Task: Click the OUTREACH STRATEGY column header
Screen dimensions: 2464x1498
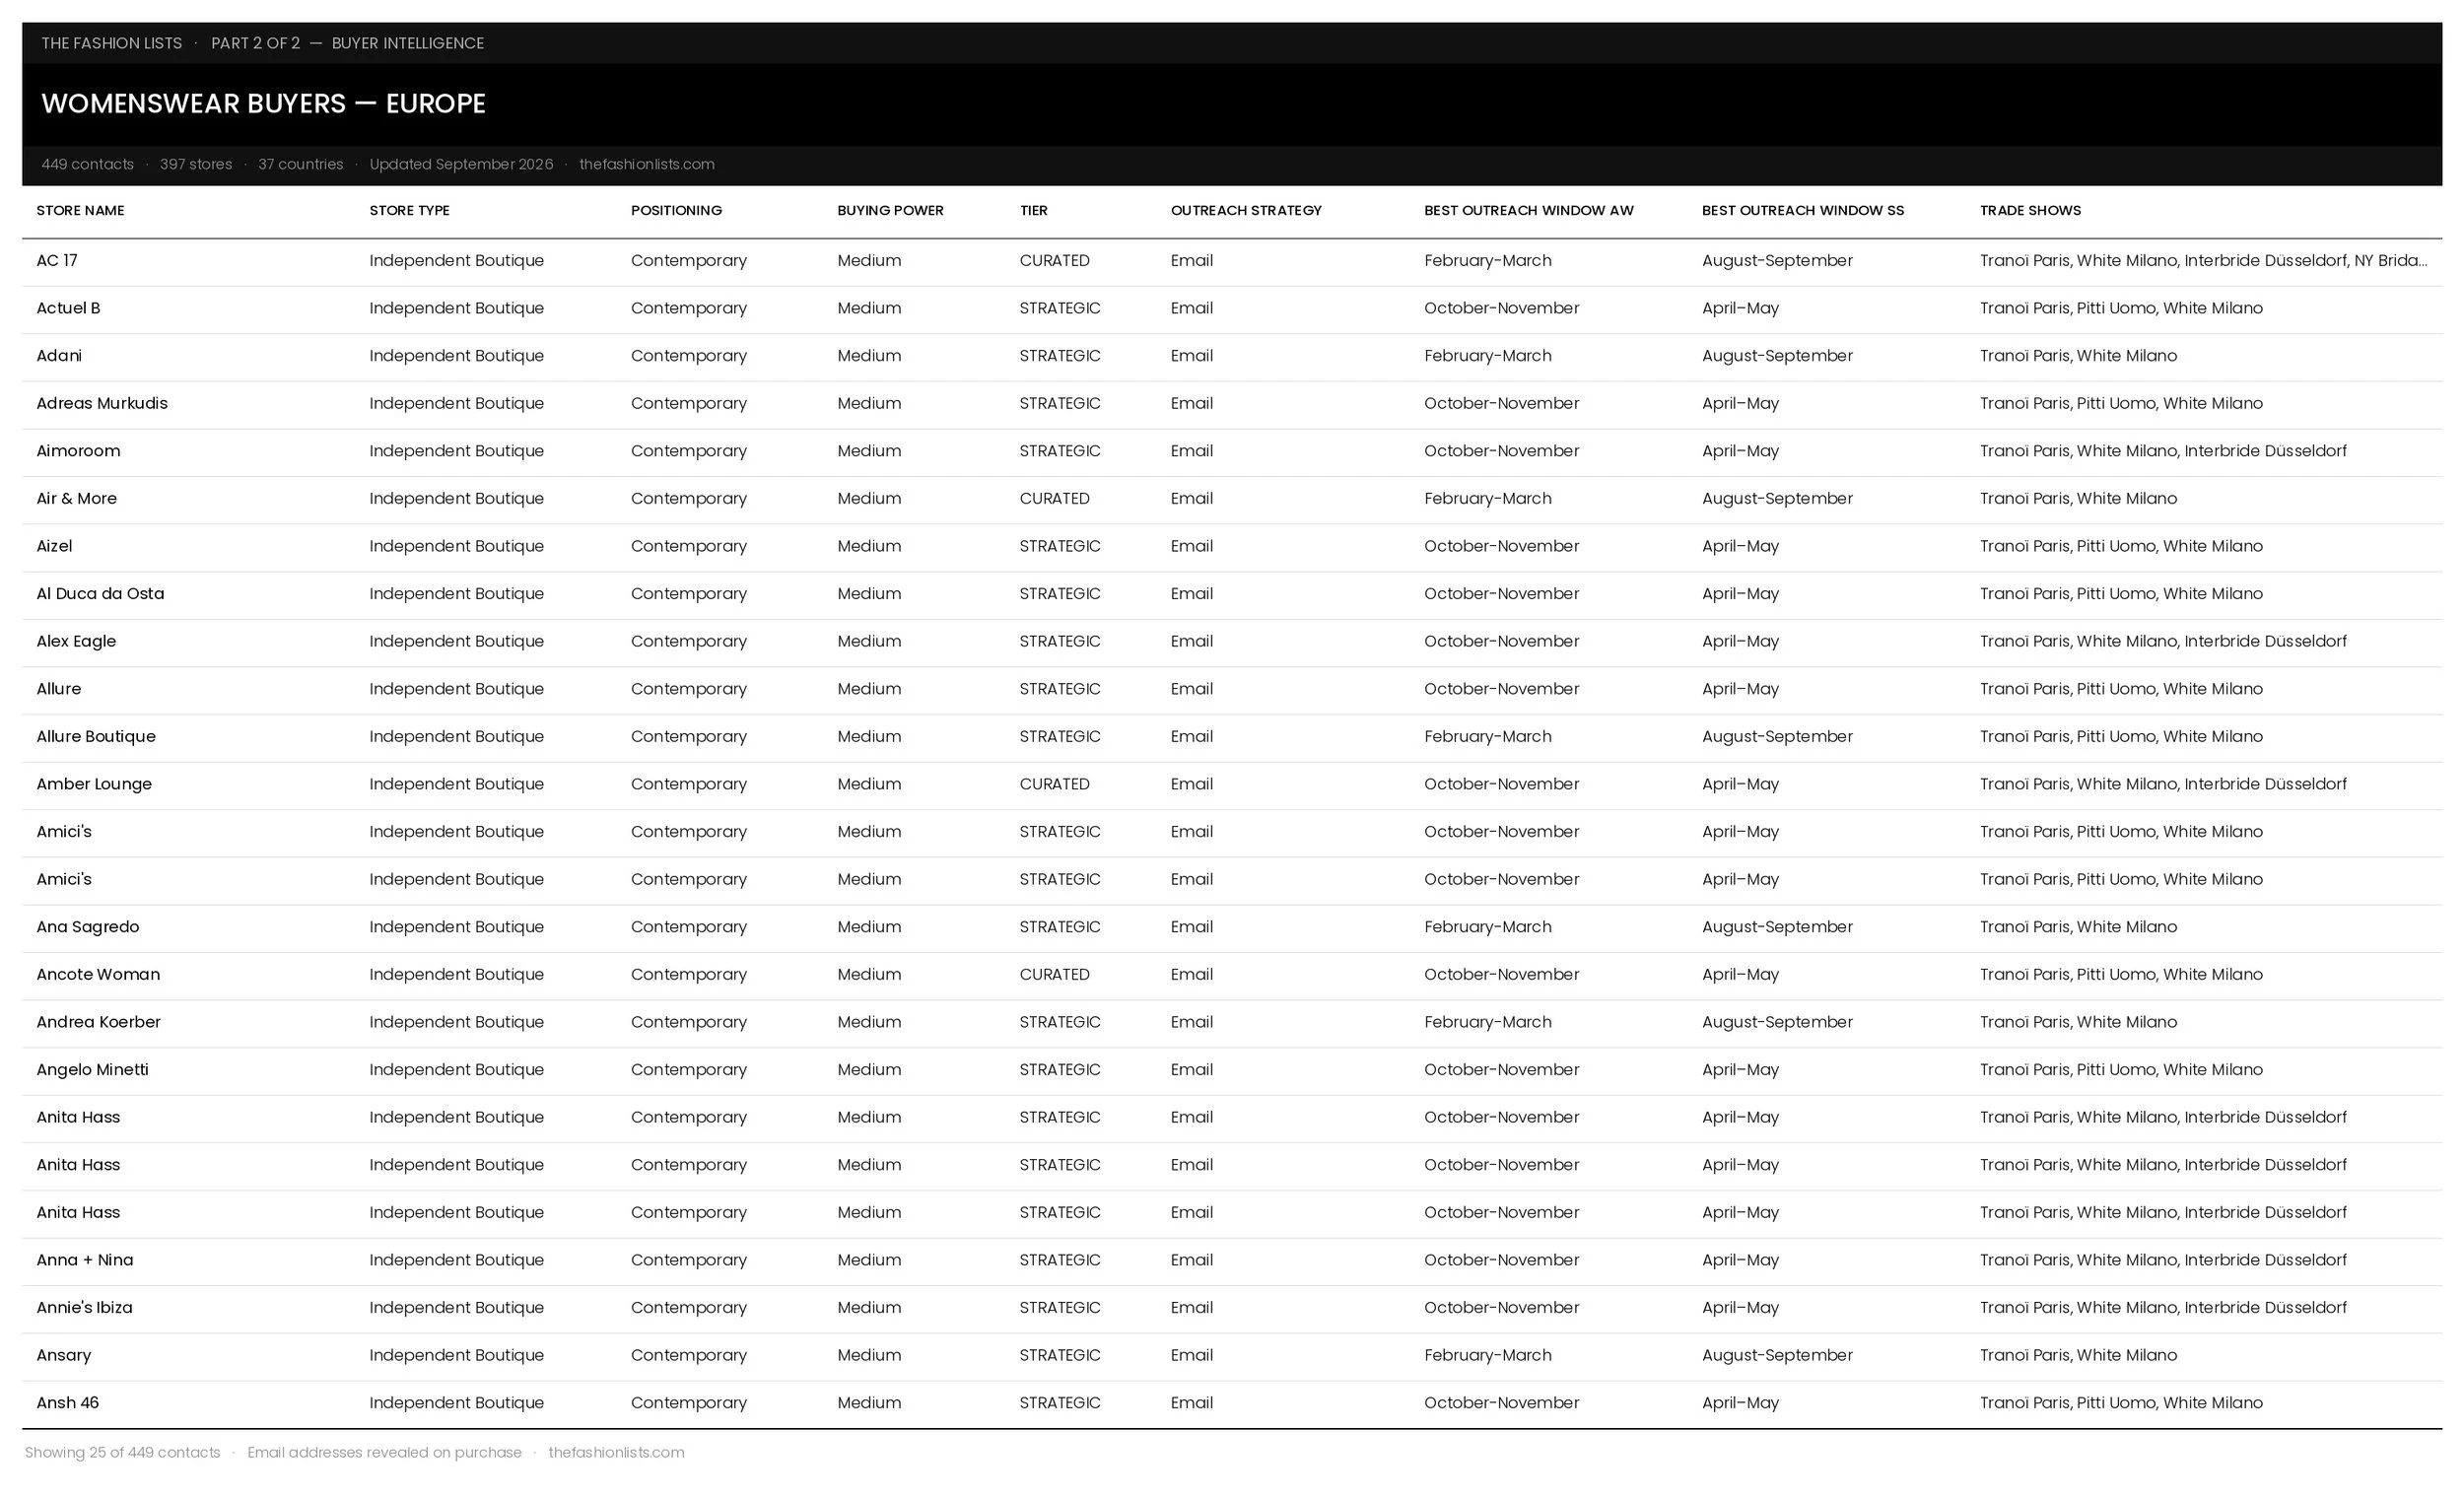Action: point(1246,210)
